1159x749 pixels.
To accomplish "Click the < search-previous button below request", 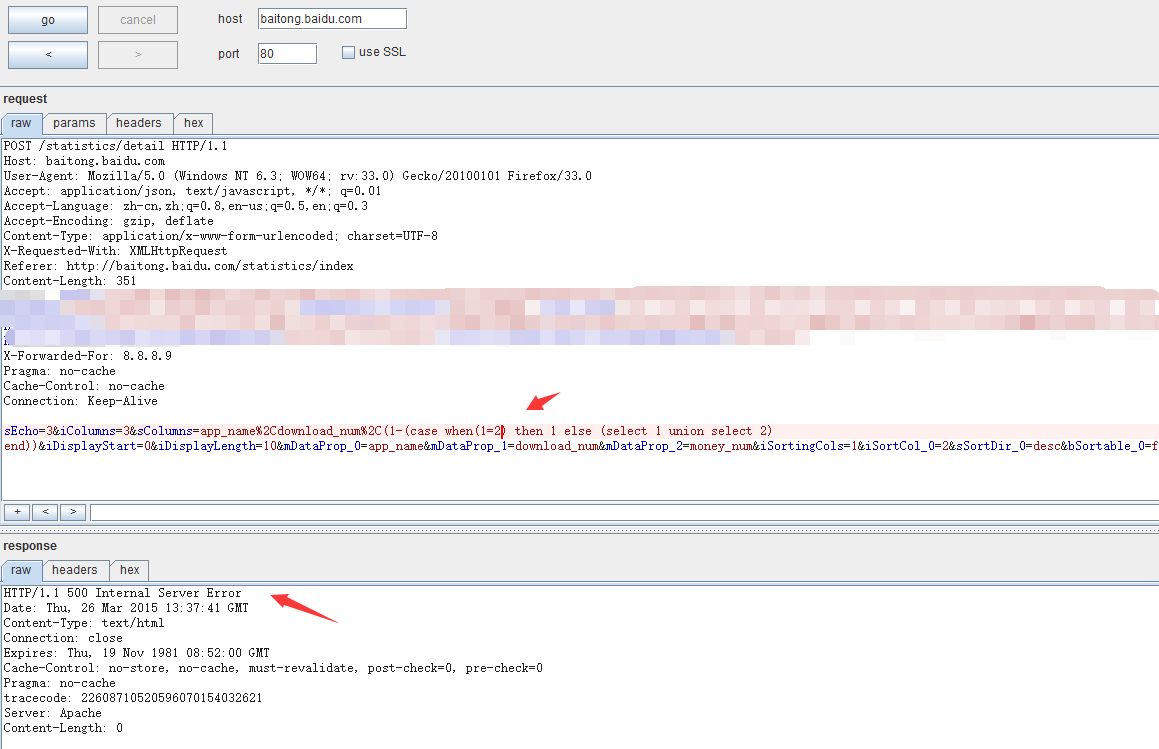I will 45,512.
